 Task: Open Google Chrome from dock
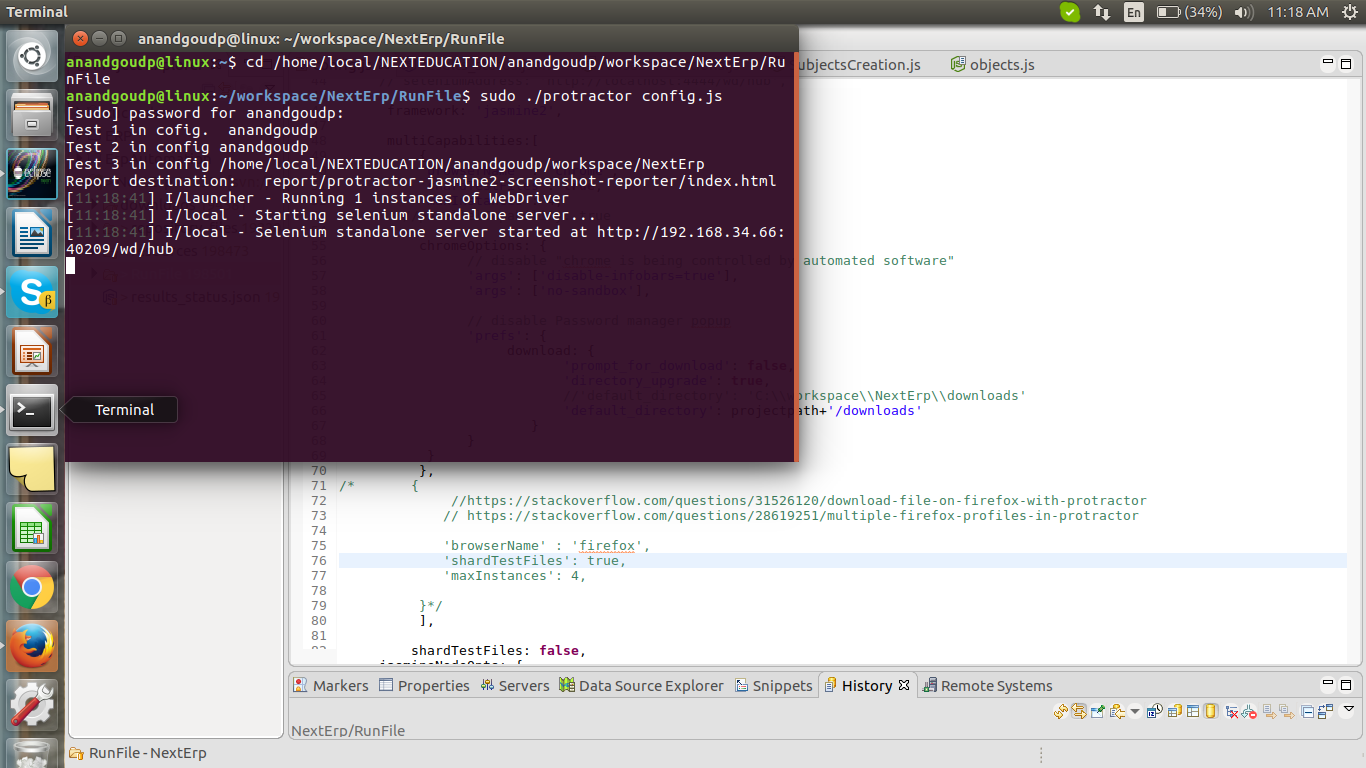click(x=33, y=587)
